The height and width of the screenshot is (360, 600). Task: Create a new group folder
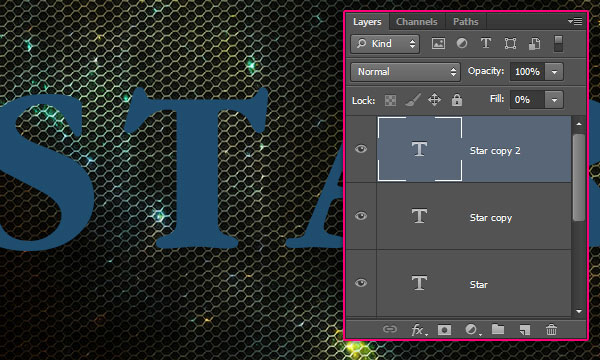(x=498, y=329)
